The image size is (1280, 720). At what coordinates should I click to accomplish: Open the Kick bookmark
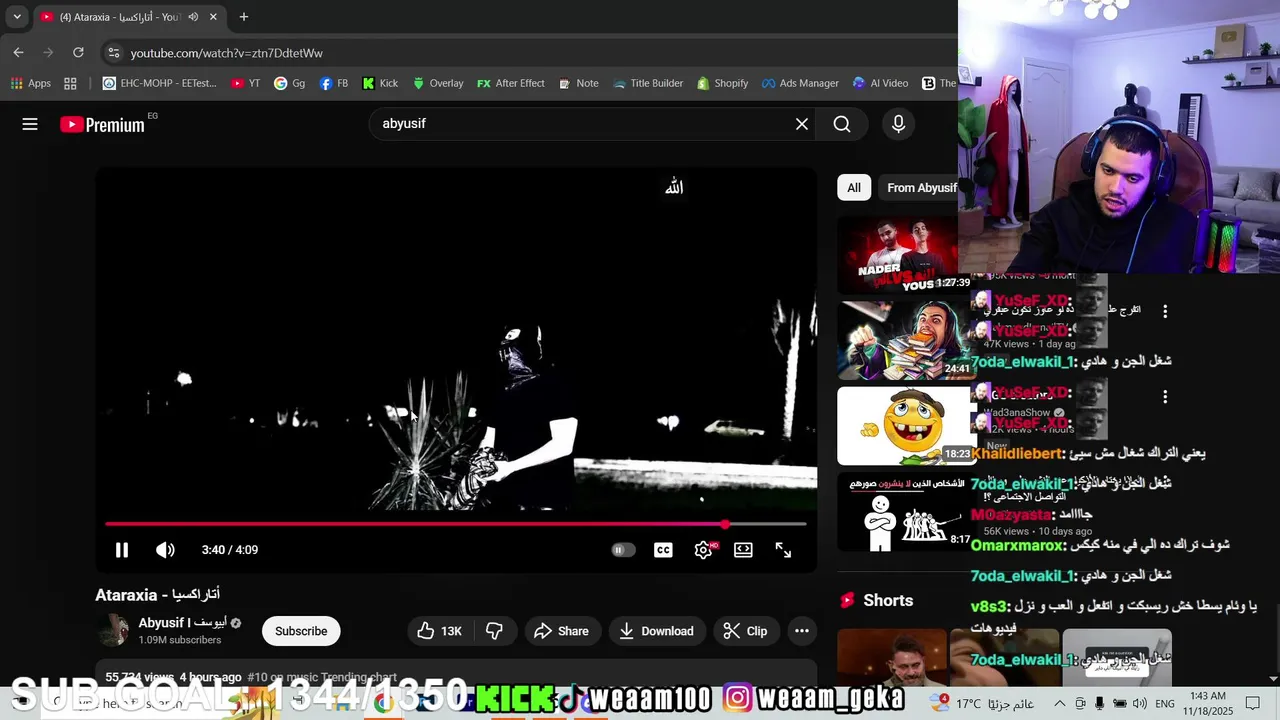coord(380,83)
